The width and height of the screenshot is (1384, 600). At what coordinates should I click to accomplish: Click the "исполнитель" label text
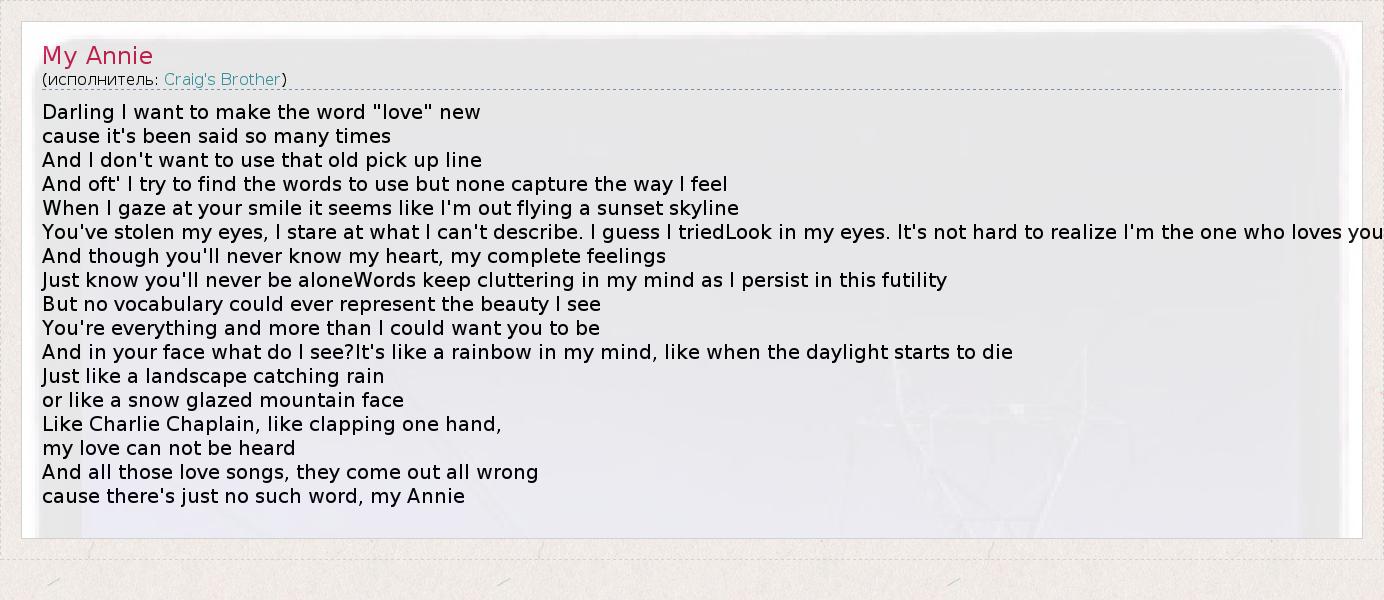pos(102,79)
